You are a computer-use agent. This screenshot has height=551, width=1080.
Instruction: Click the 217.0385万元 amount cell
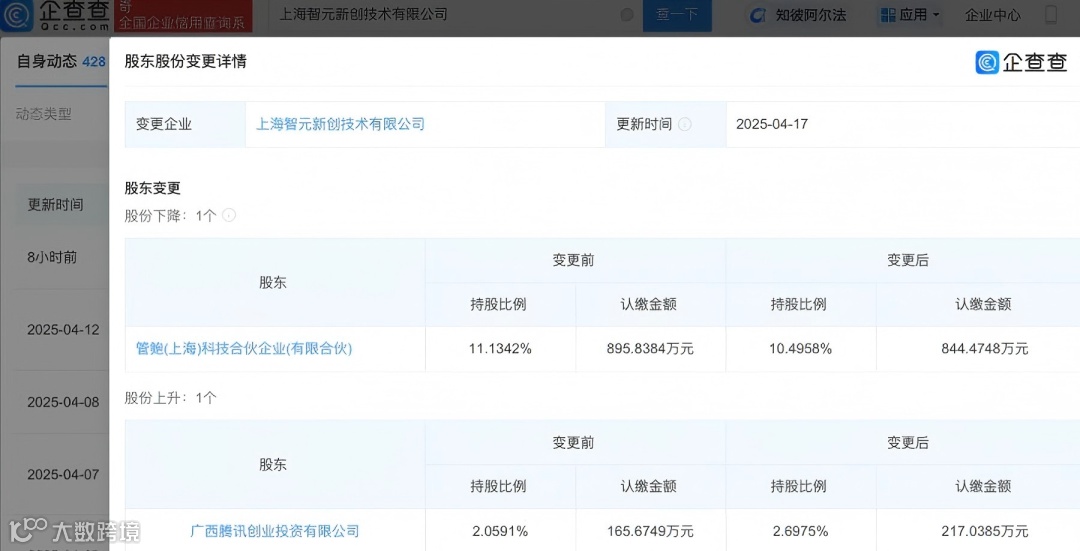pyautogui.click(x=985, y=531)
